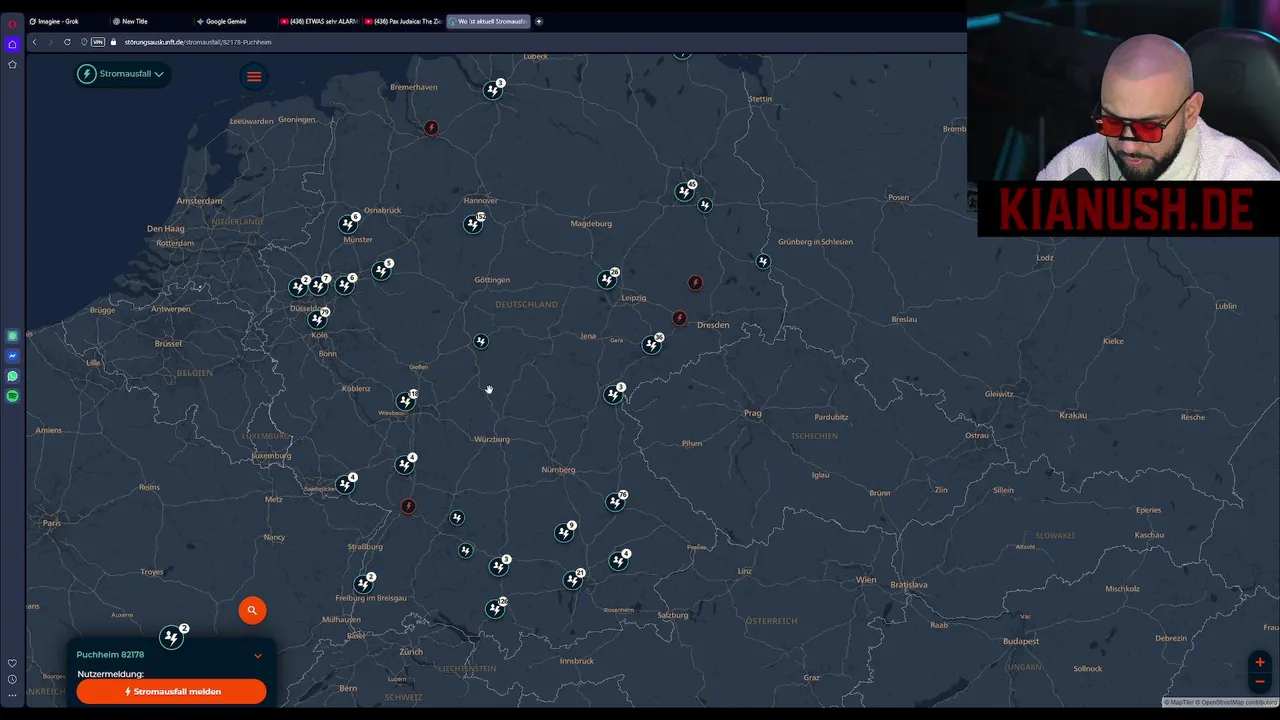Viewport: 1280px width, 720px height.
Task: Click outage marker near Köln
Action: [x=318, y=319]
